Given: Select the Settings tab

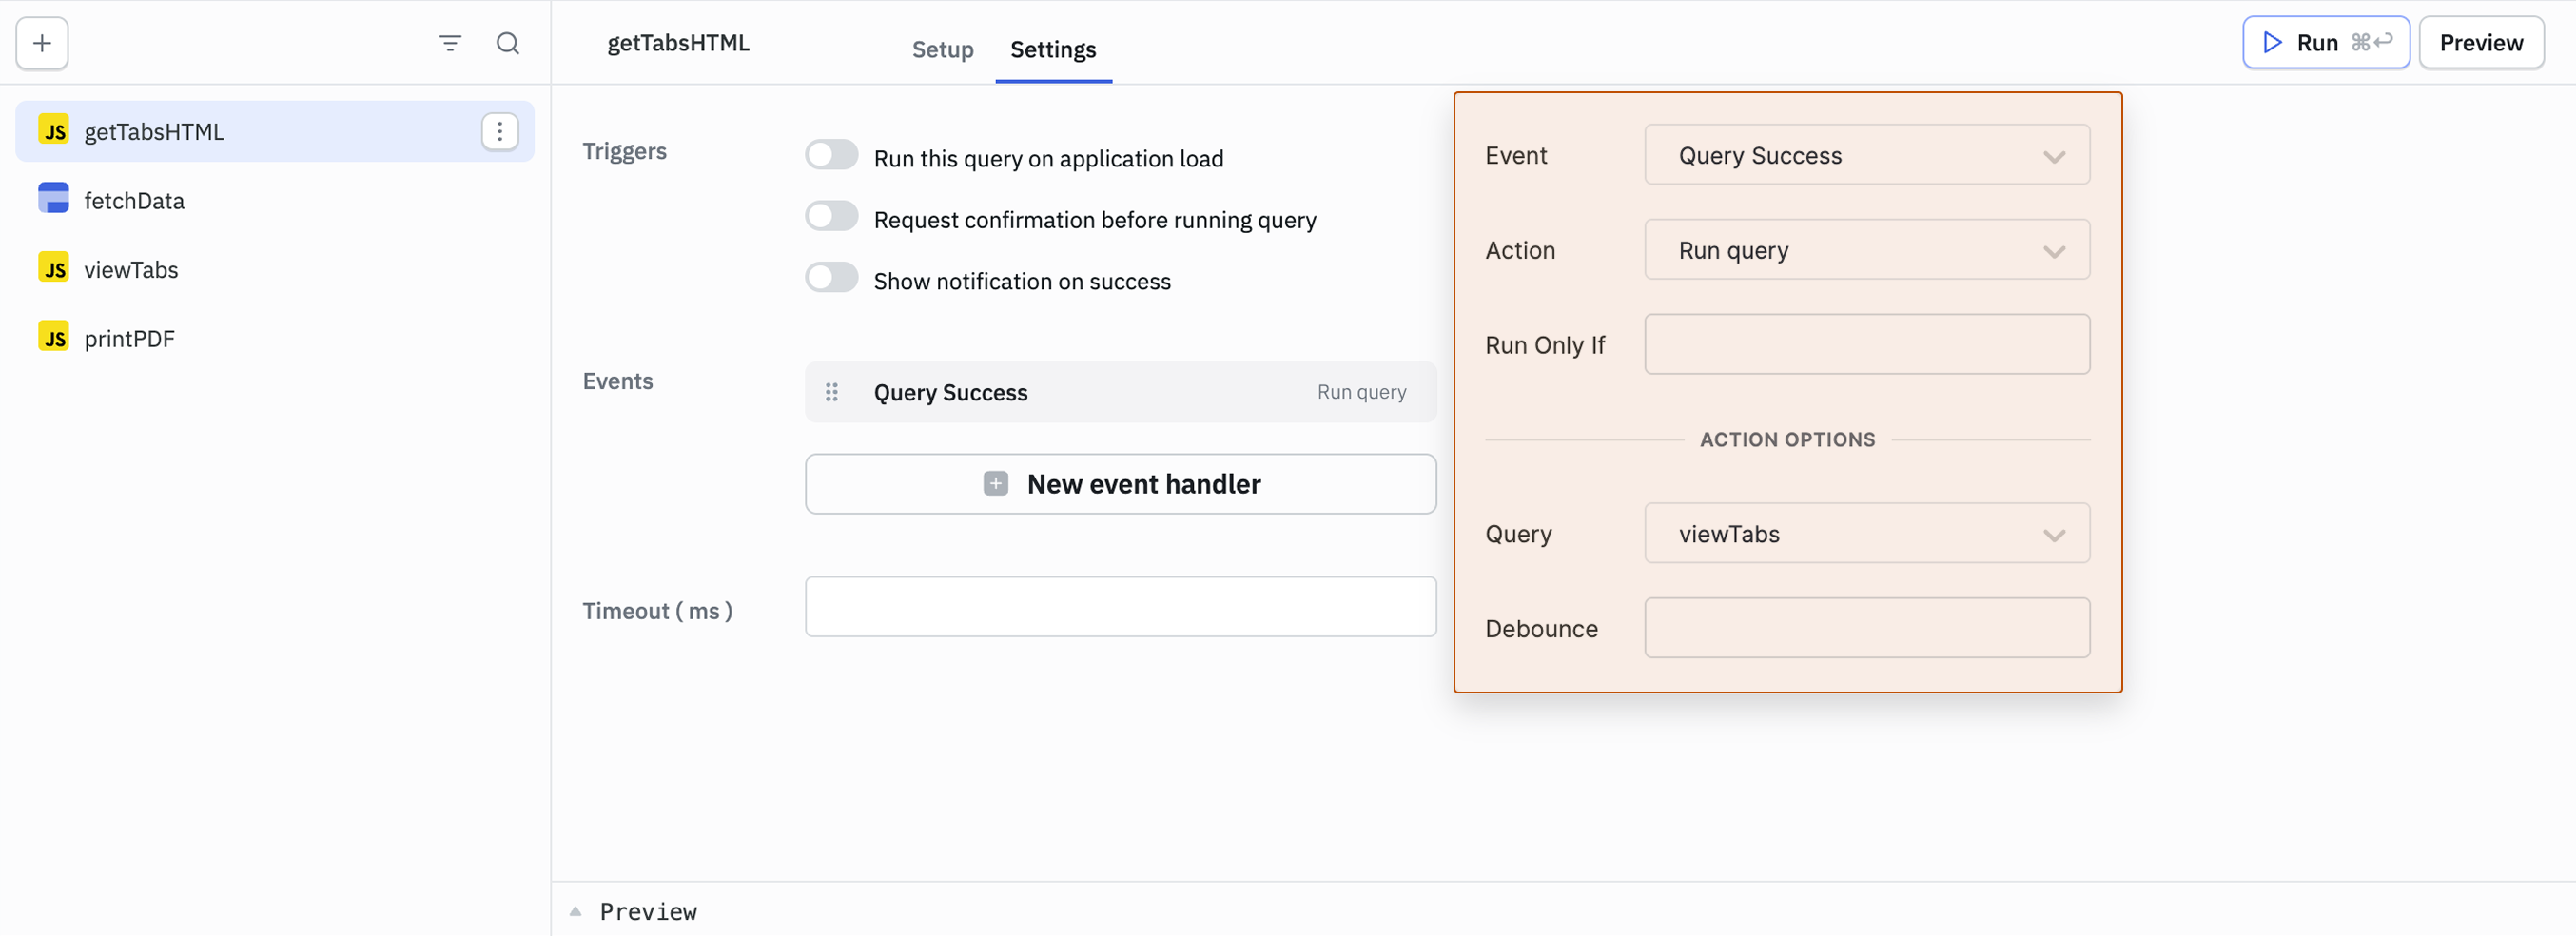Looking at the screenshot, I should [x=1052, y=49].
